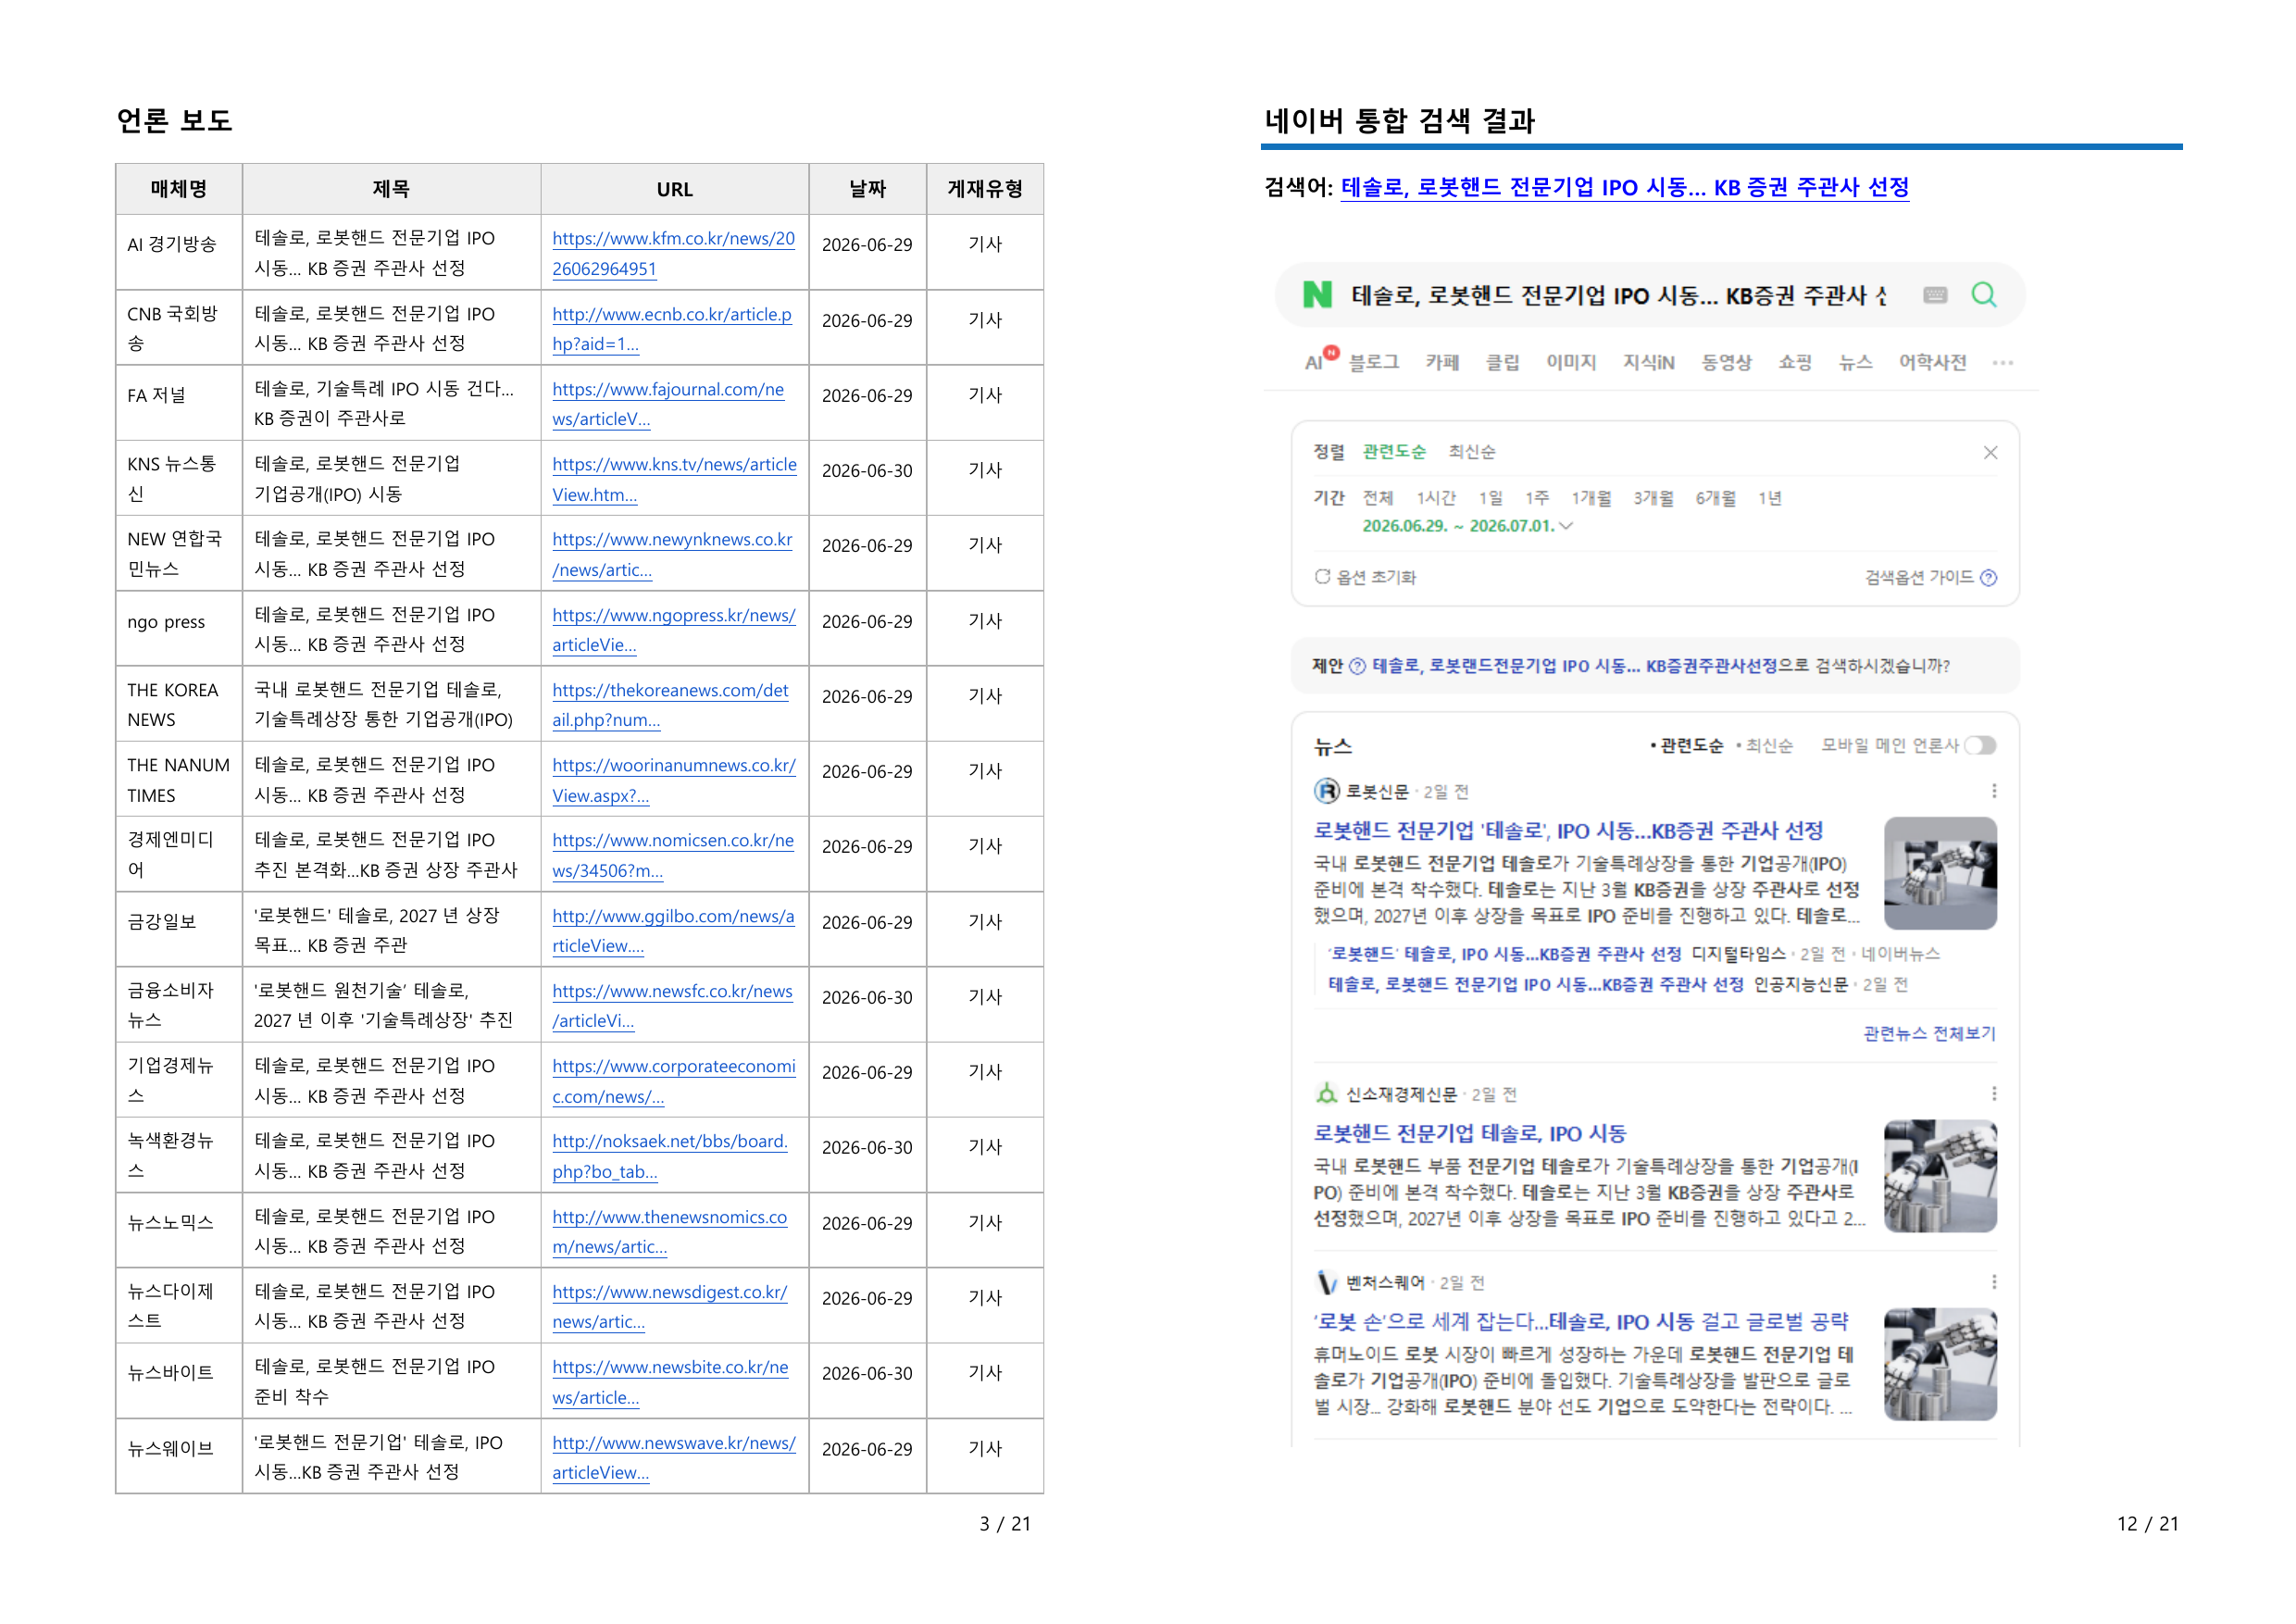Select 전체 period option
The width and height of the screenshot is (2296, 1624).
point(1377,498)
